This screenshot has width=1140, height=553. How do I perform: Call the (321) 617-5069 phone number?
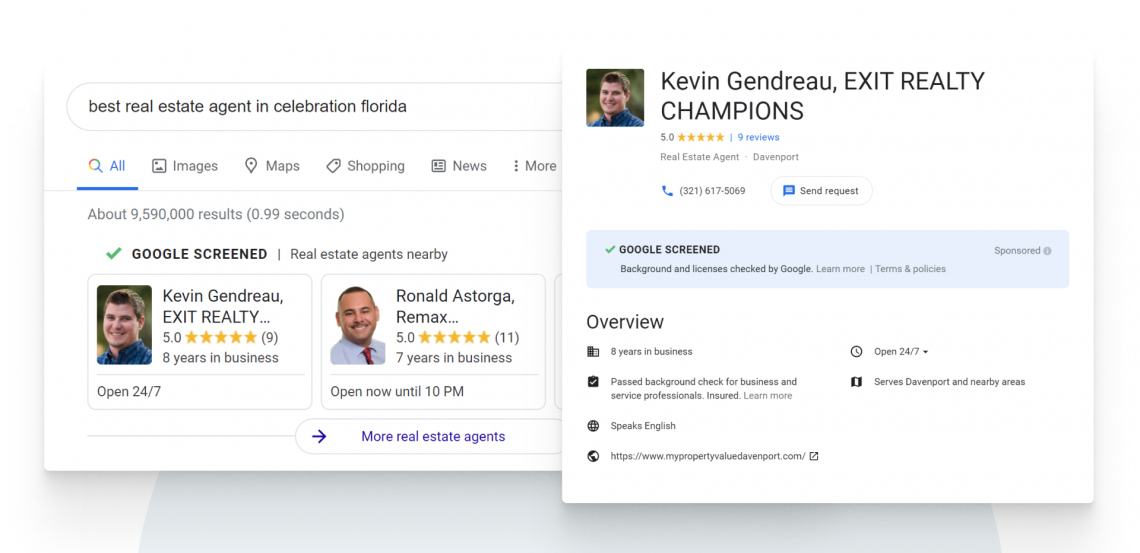pyautogui.click(x=712, y=191)
